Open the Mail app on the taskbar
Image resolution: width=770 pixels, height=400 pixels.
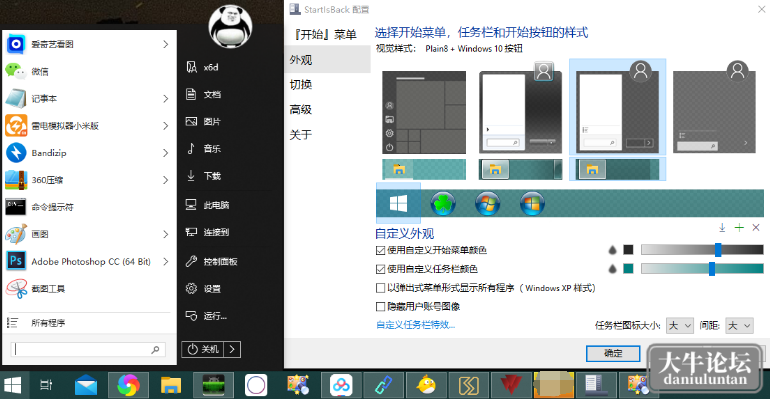(x=86, y=385)
